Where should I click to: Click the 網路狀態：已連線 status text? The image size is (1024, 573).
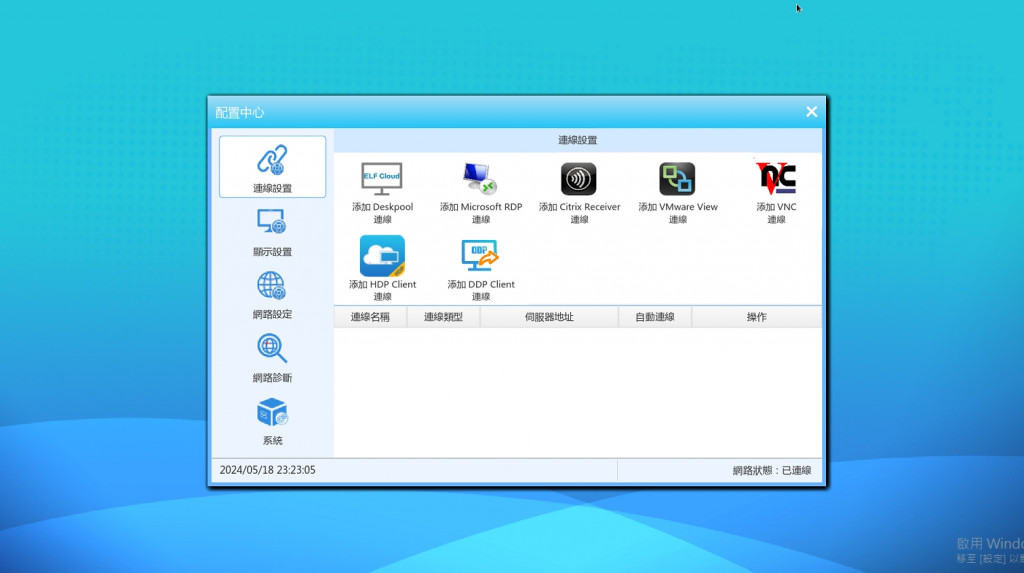[x=771, y=470]
